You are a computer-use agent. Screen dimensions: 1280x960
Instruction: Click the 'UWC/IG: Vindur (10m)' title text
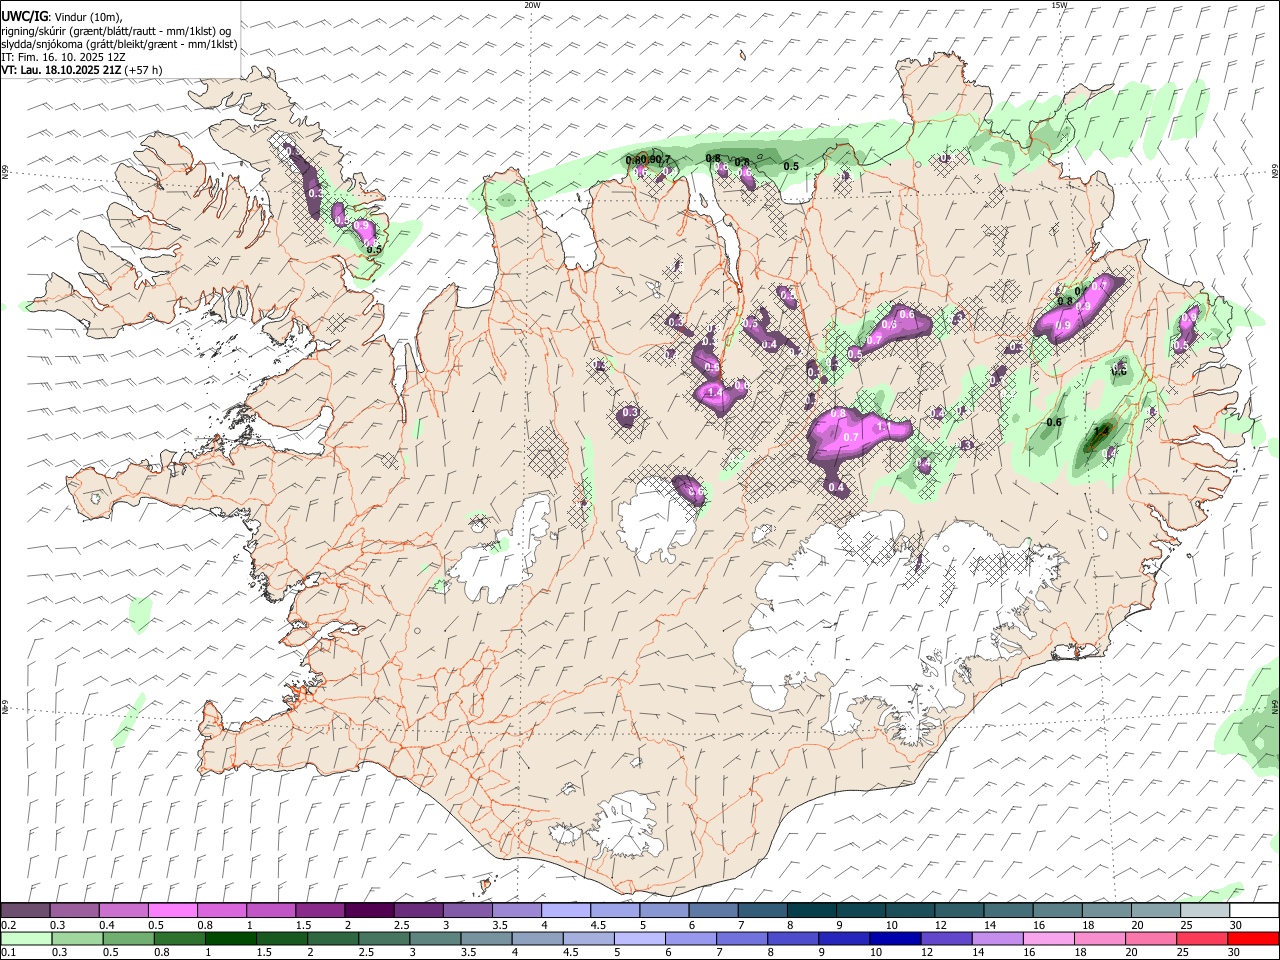click(x=62, y=17)
